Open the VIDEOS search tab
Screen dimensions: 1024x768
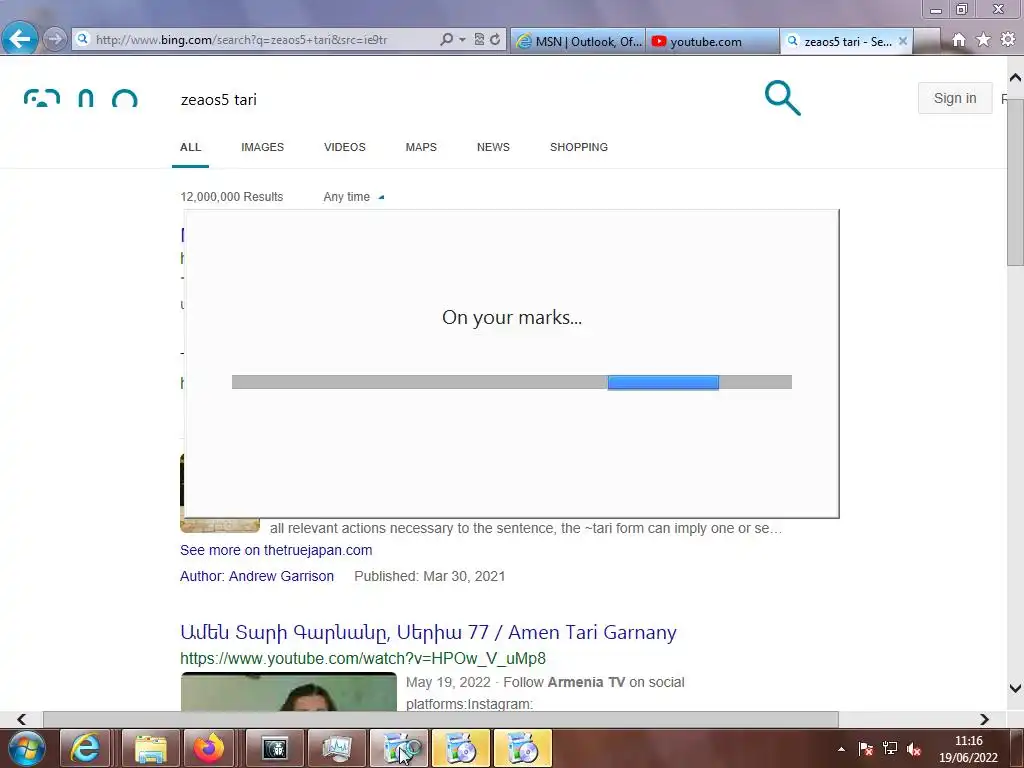345,148
